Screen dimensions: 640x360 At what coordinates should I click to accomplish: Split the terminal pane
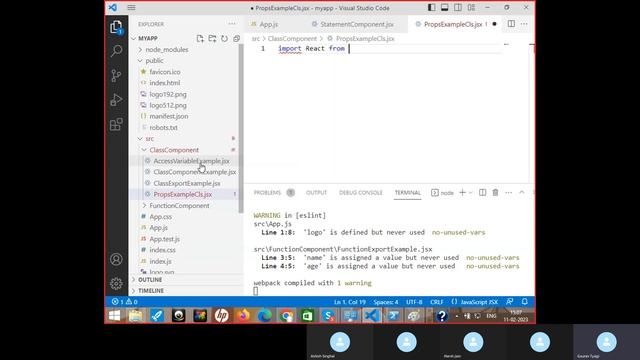(482, 192)
